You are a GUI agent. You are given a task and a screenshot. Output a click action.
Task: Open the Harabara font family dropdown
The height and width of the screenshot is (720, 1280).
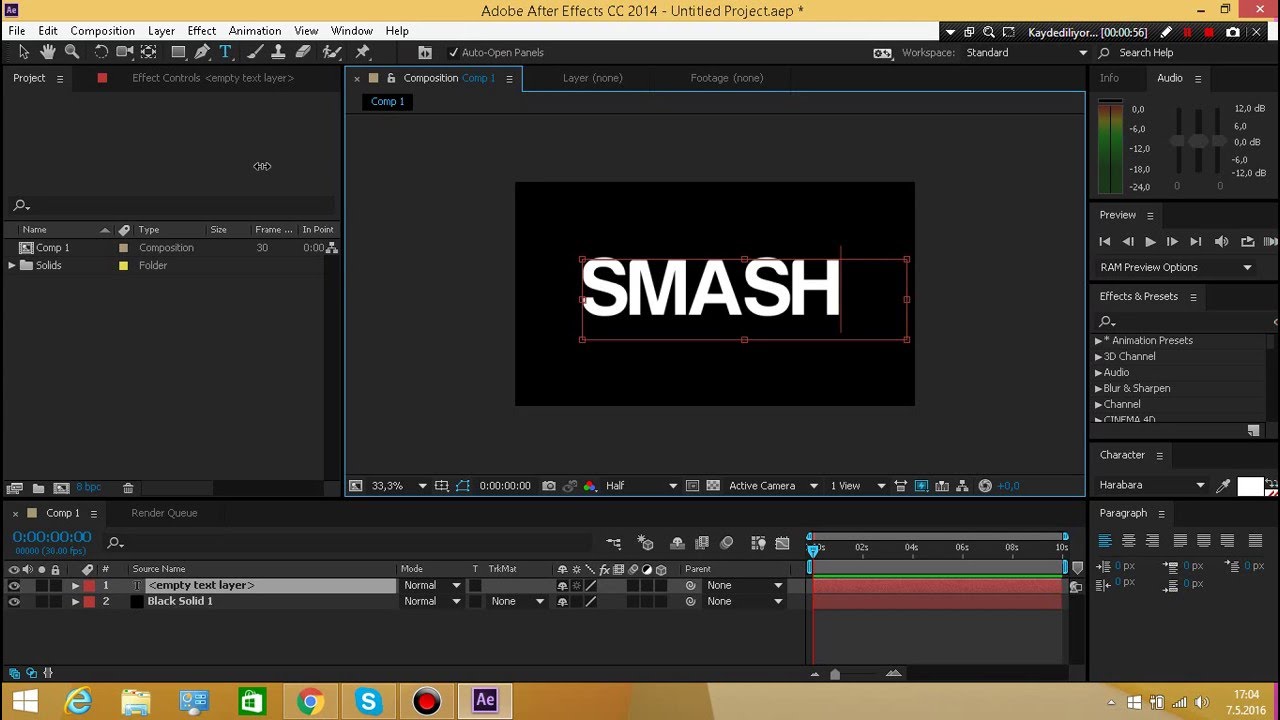click(1153, 485)
